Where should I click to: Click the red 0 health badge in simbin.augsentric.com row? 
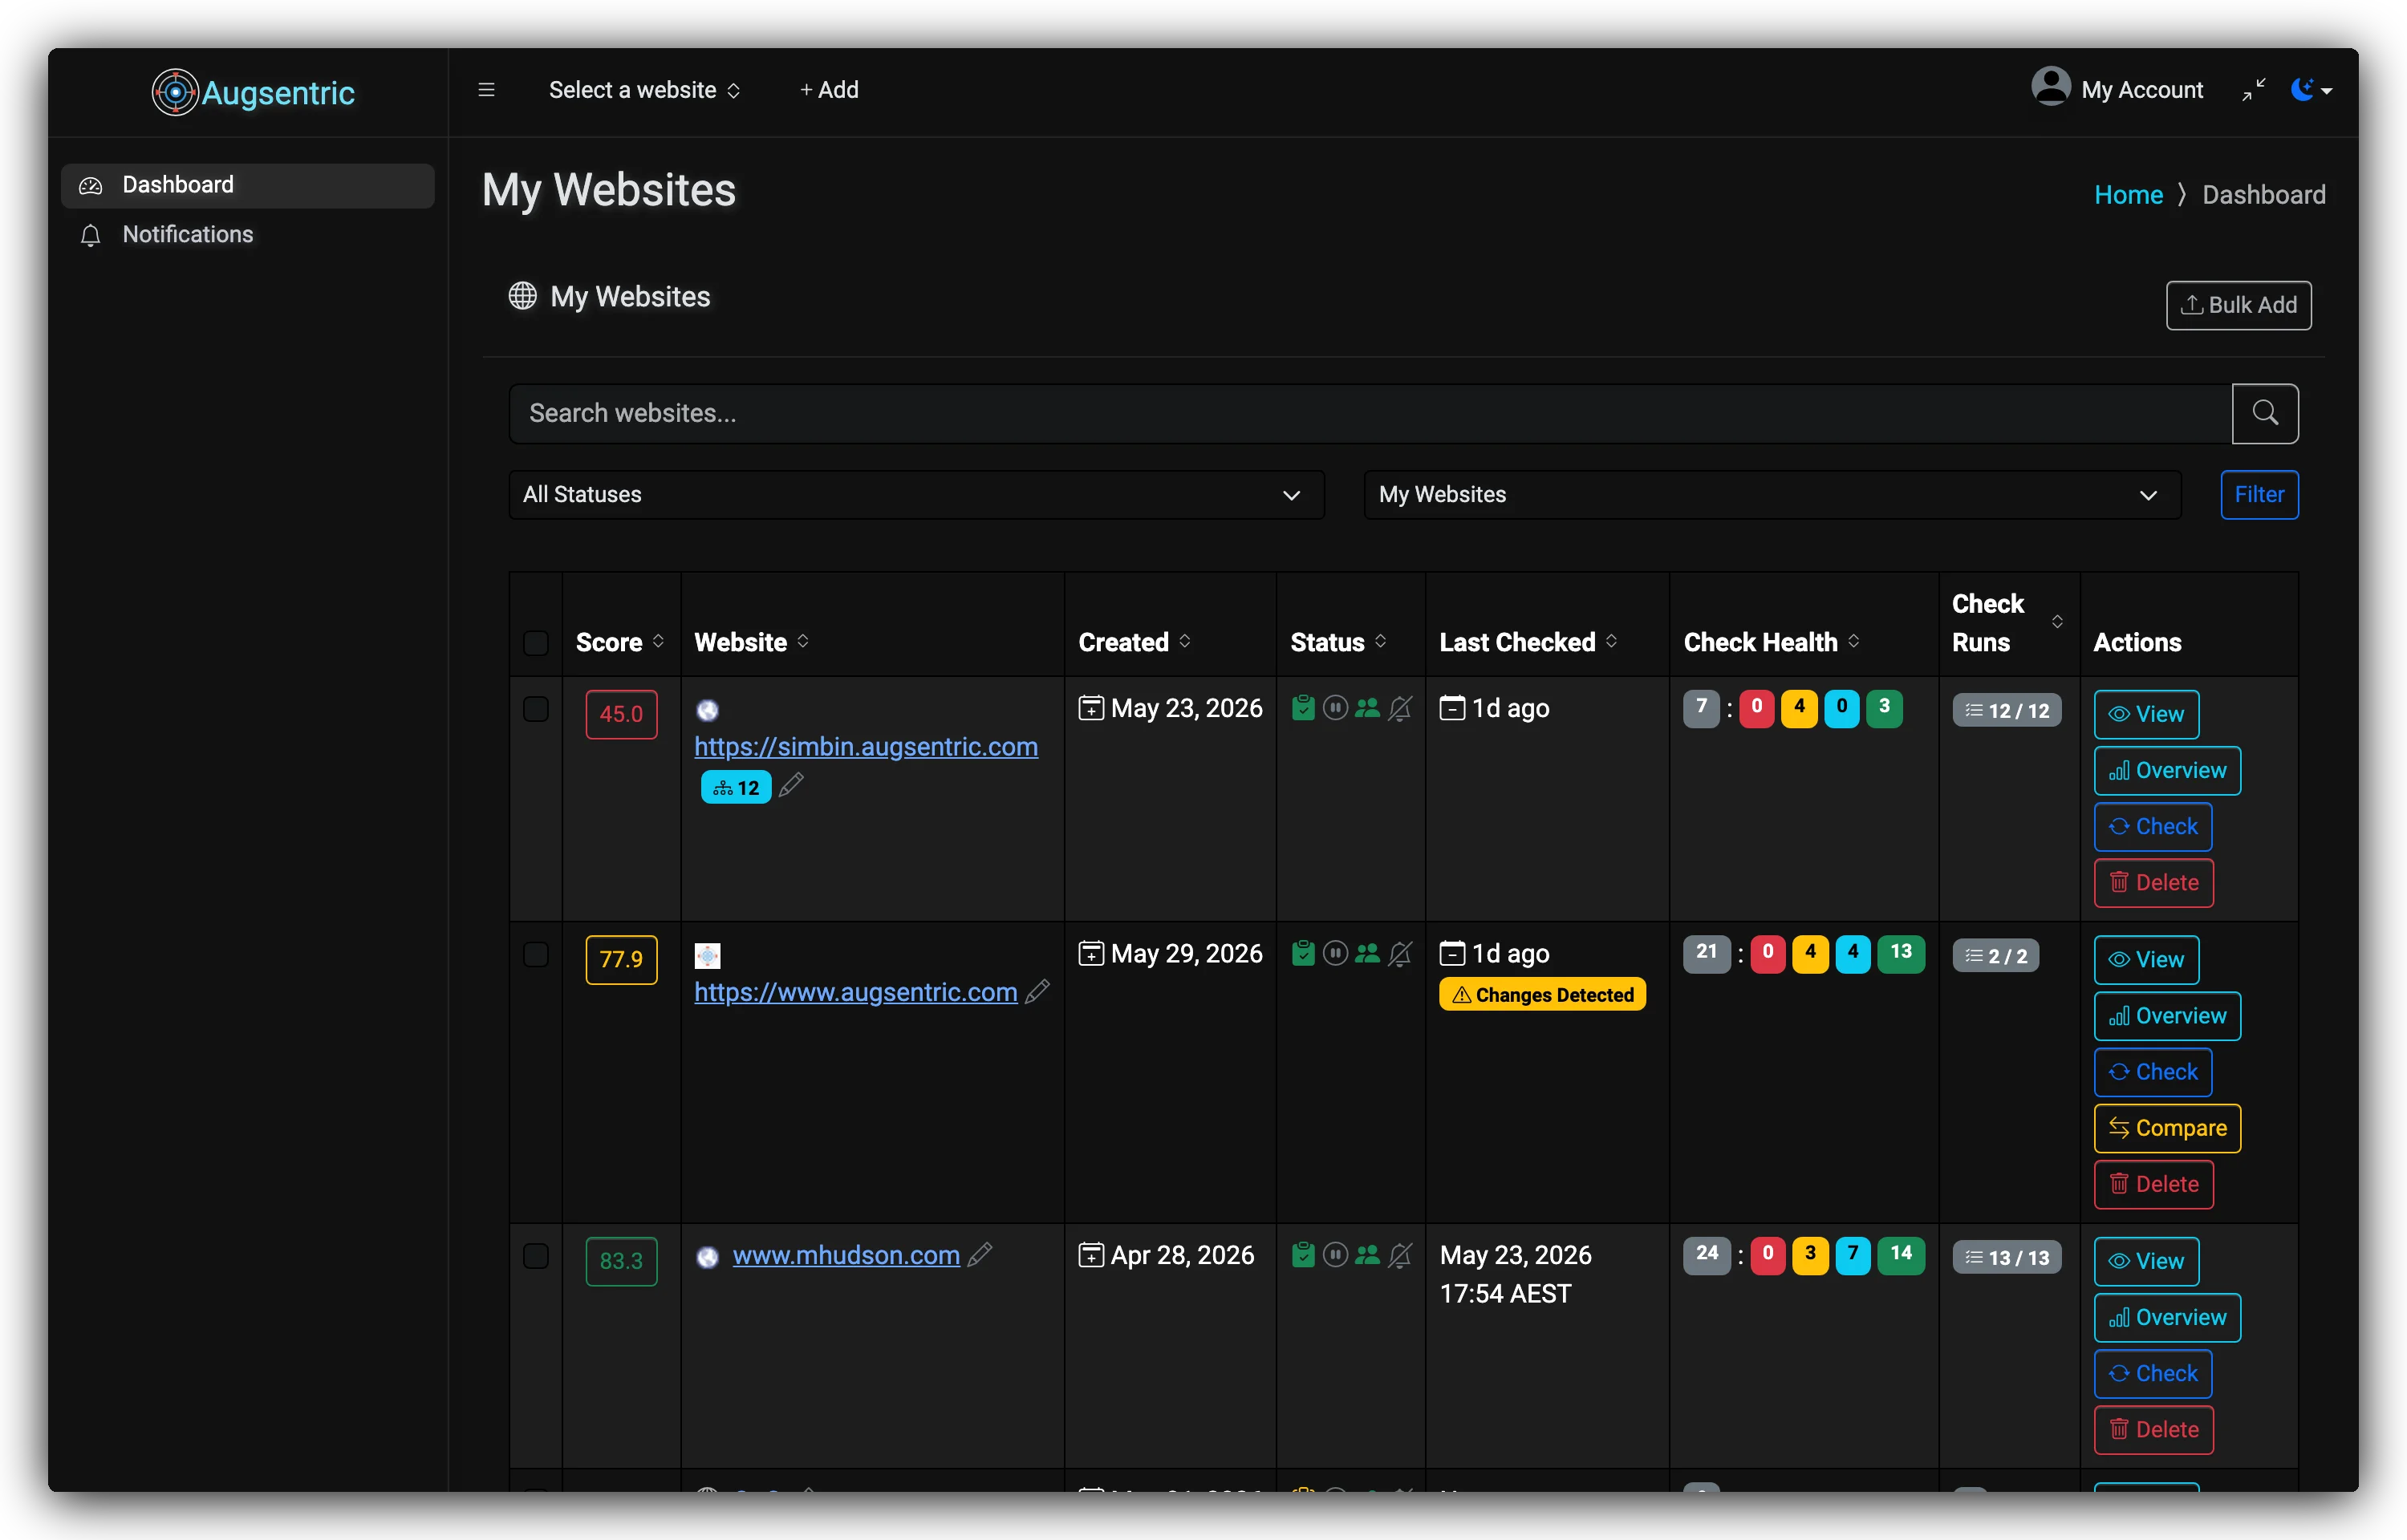click(x=1756, y=708)
